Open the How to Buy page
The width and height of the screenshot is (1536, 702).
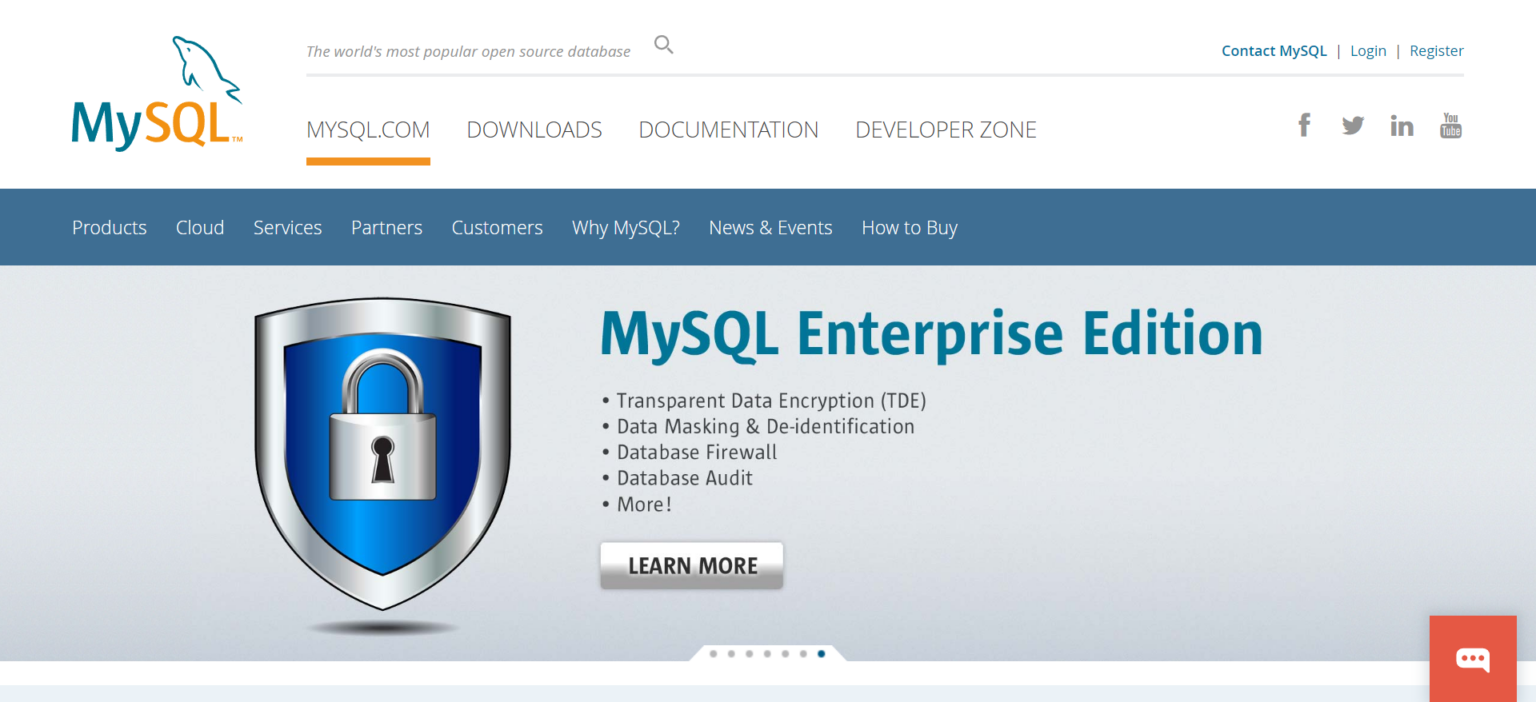pyautogui.click(x=909, y=227)
